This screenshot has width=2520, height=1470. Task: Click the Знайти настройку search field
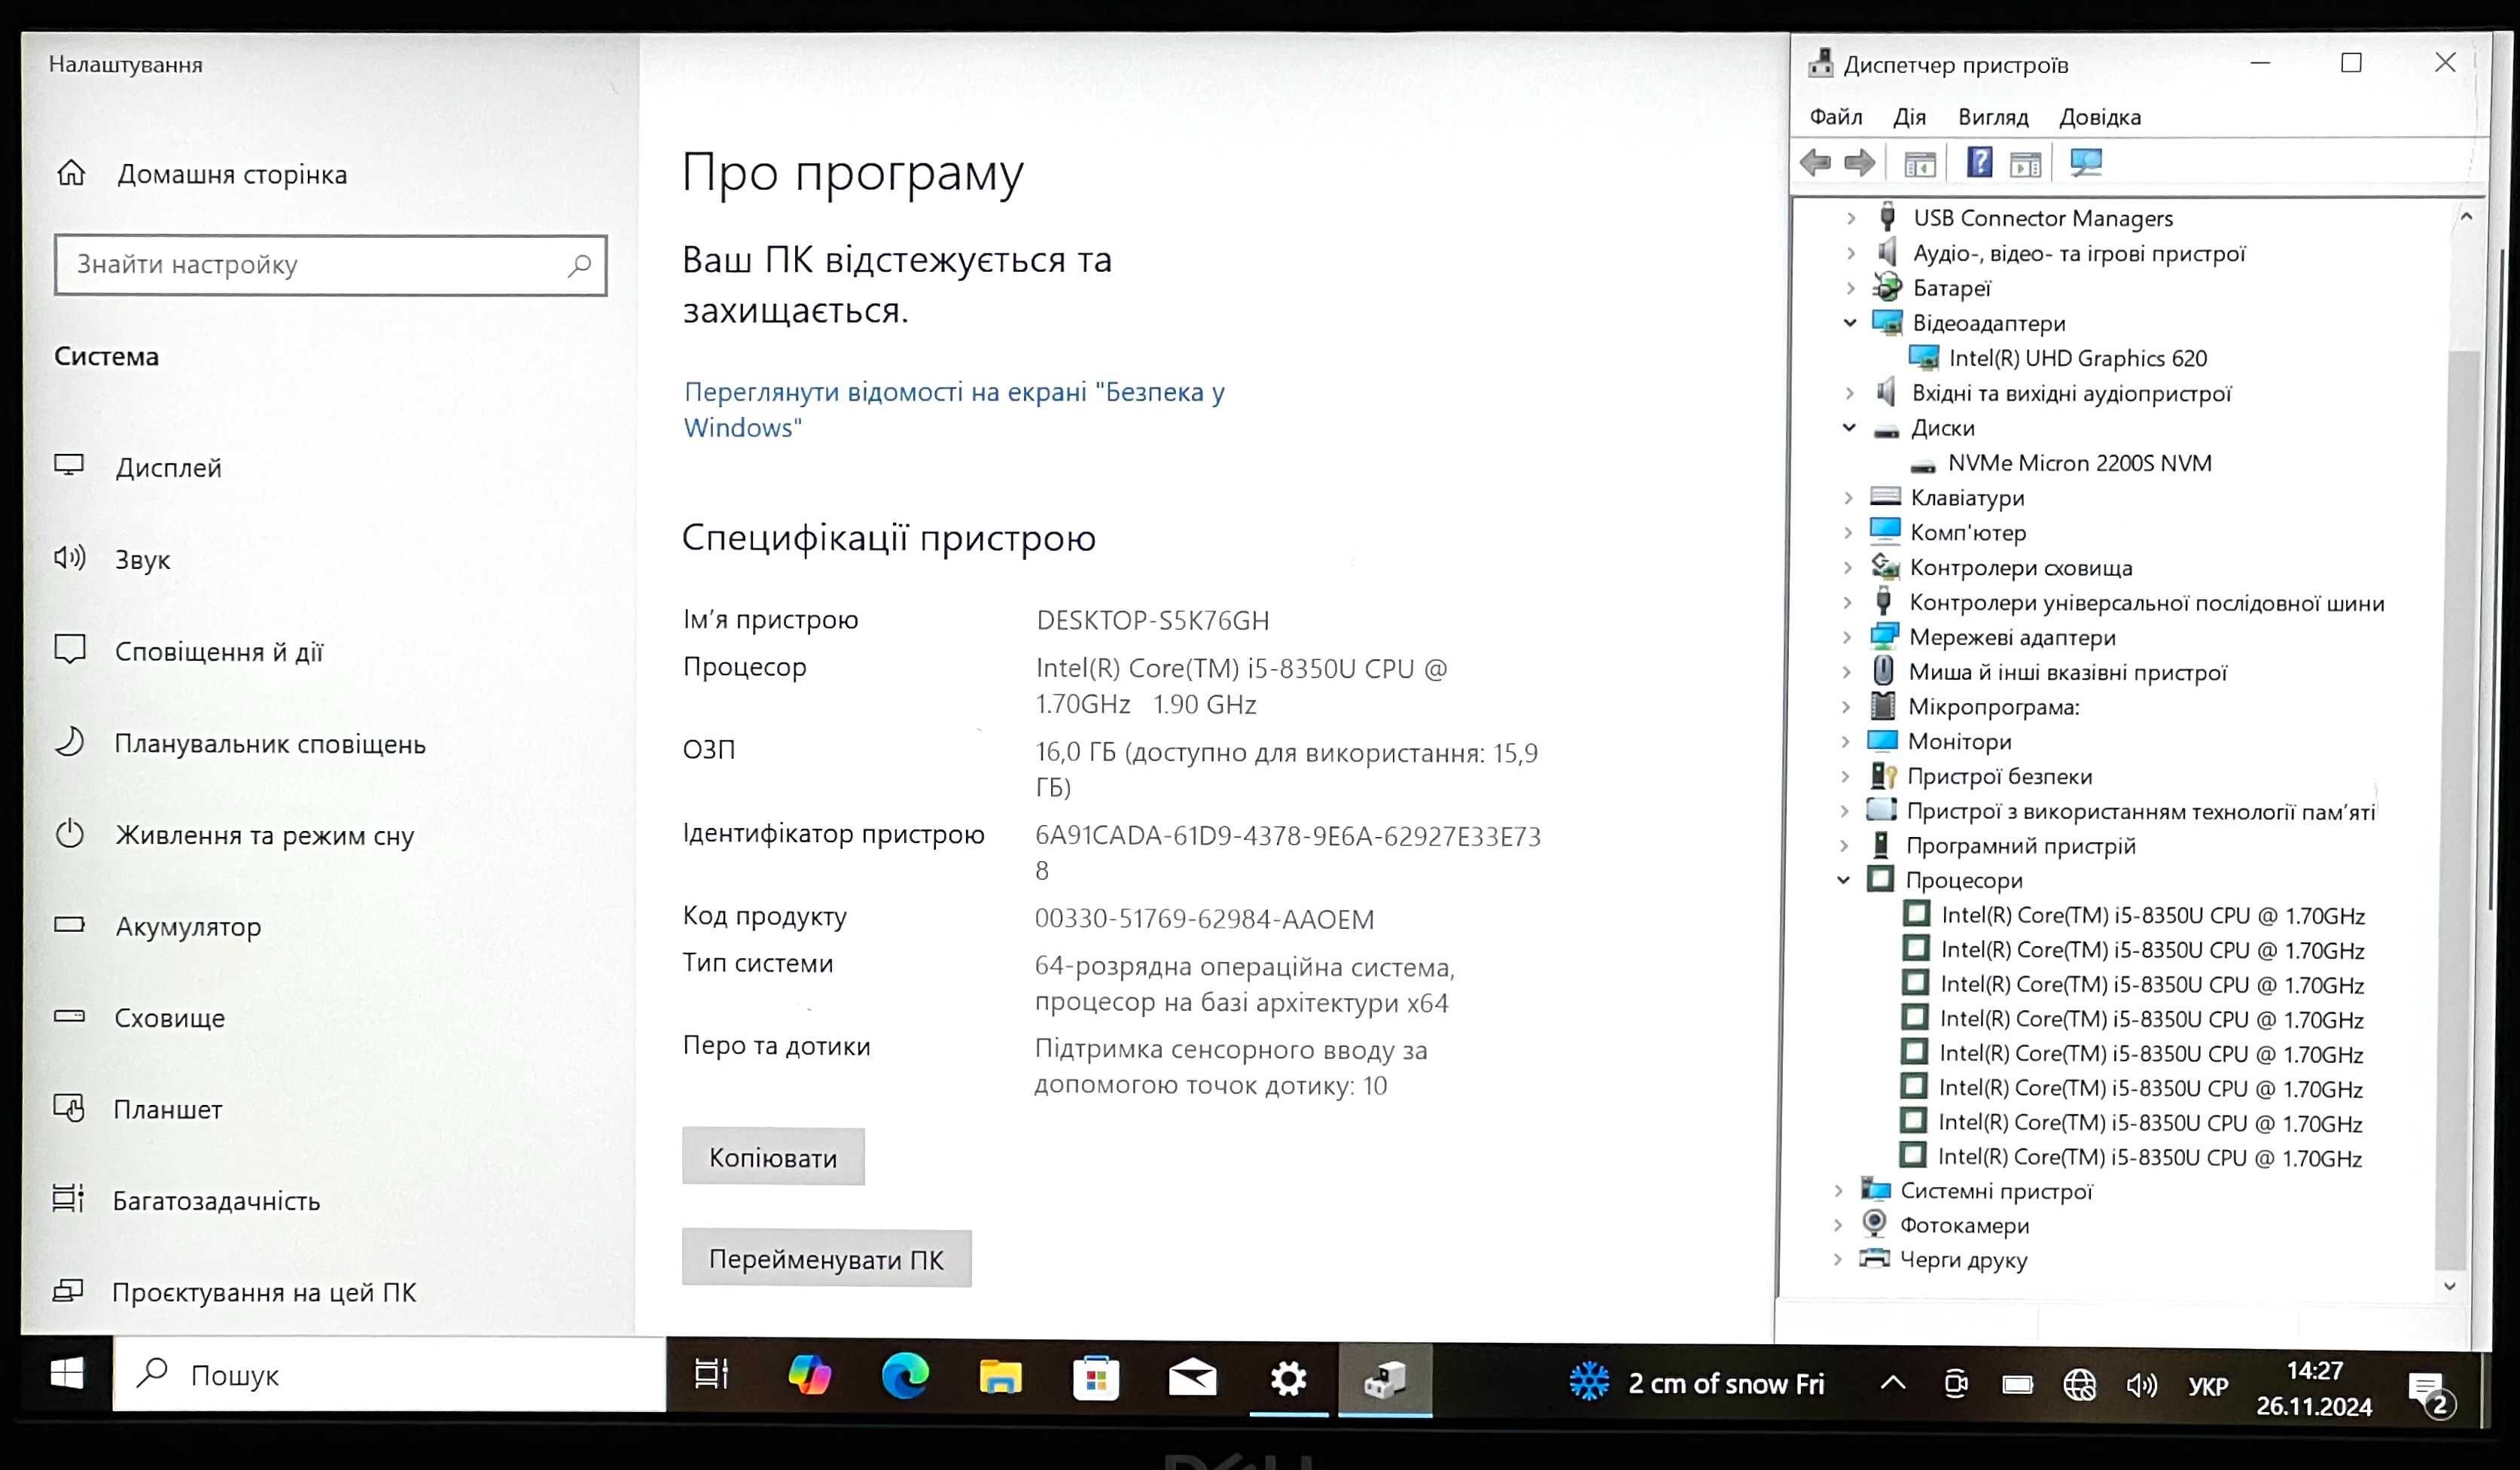coord(330,265)
